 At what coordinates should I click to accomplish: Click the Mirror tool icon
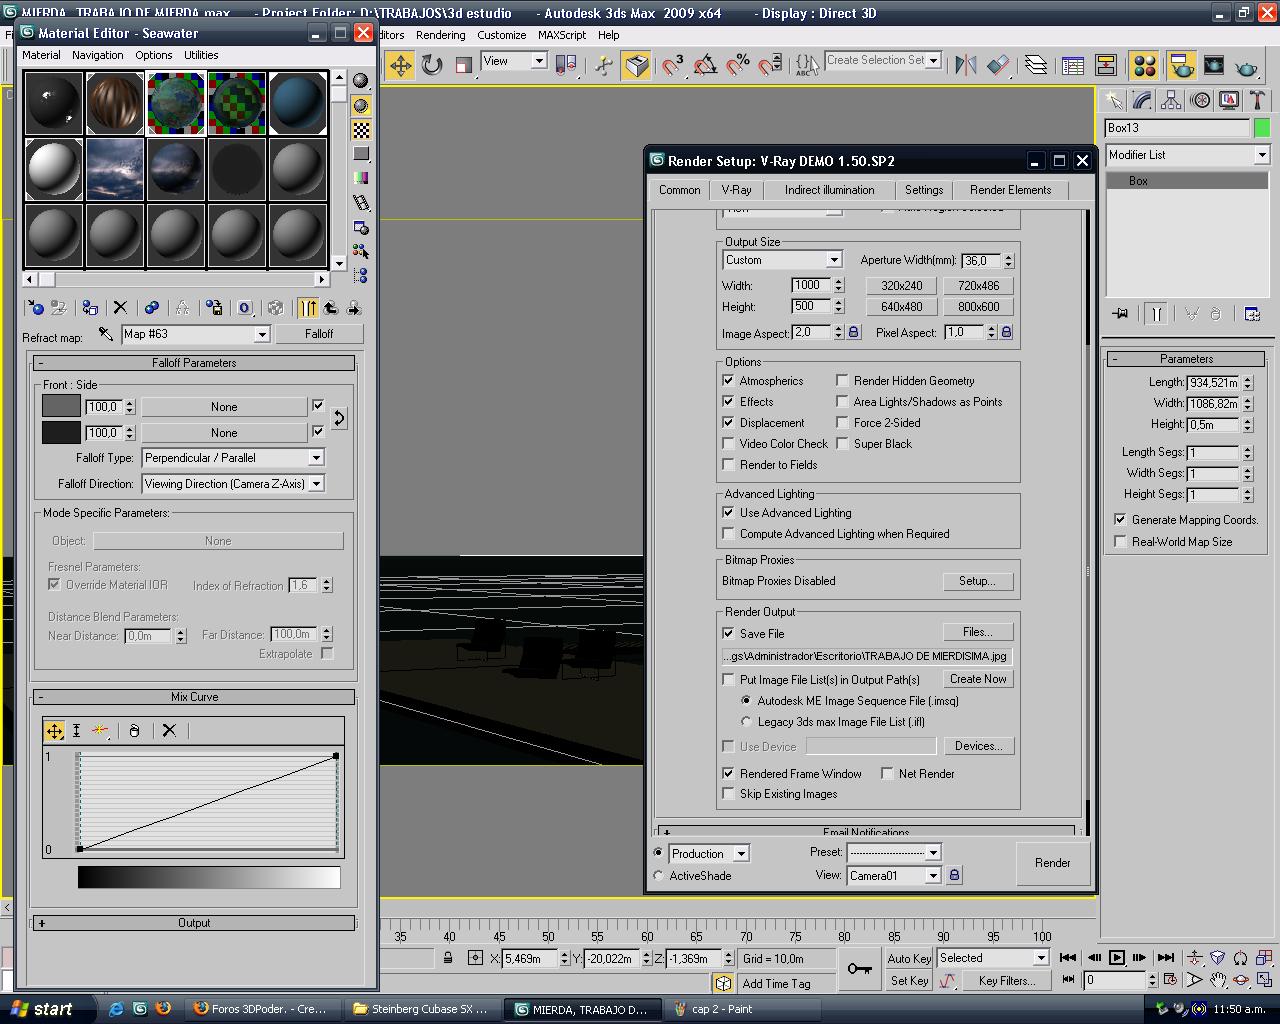tap(965, 66)
